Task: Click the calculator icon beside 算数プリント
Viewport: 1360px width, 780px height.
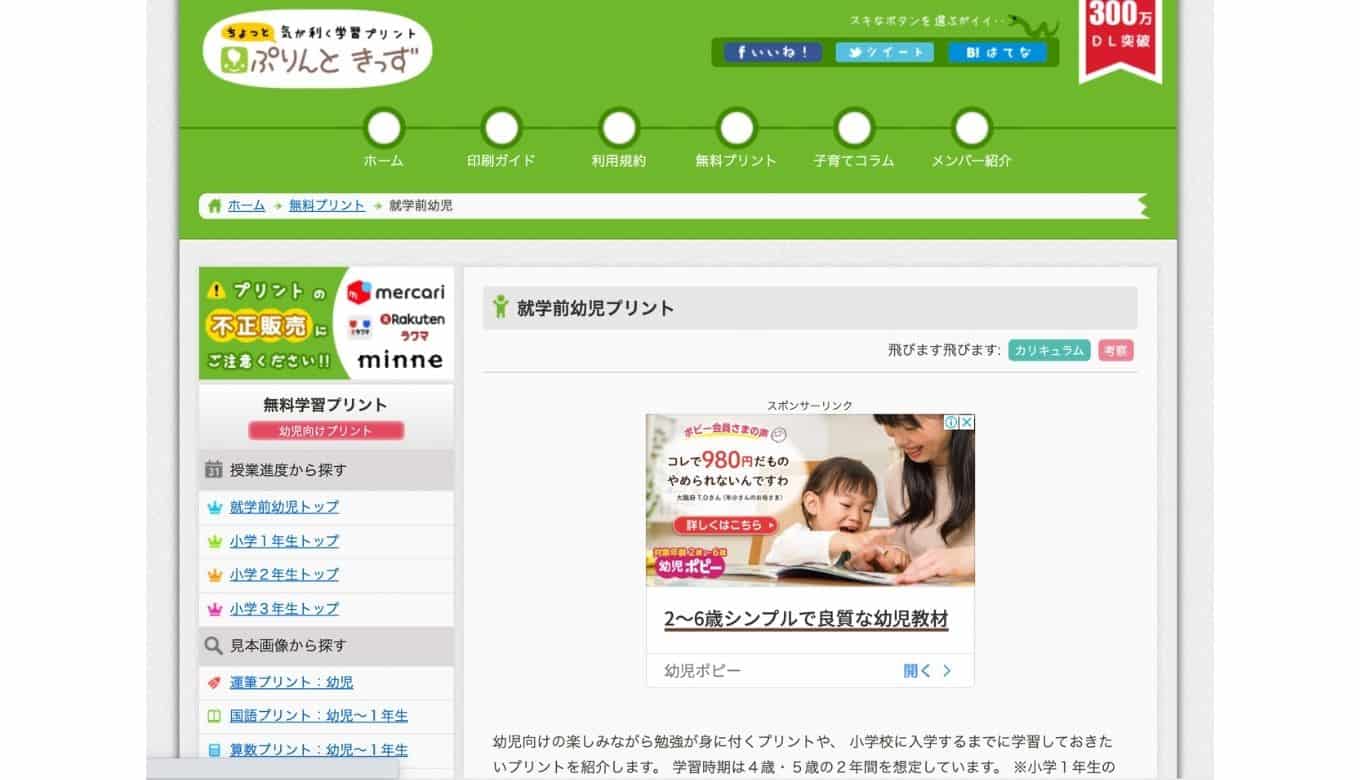Action: [x=213, y=749]
